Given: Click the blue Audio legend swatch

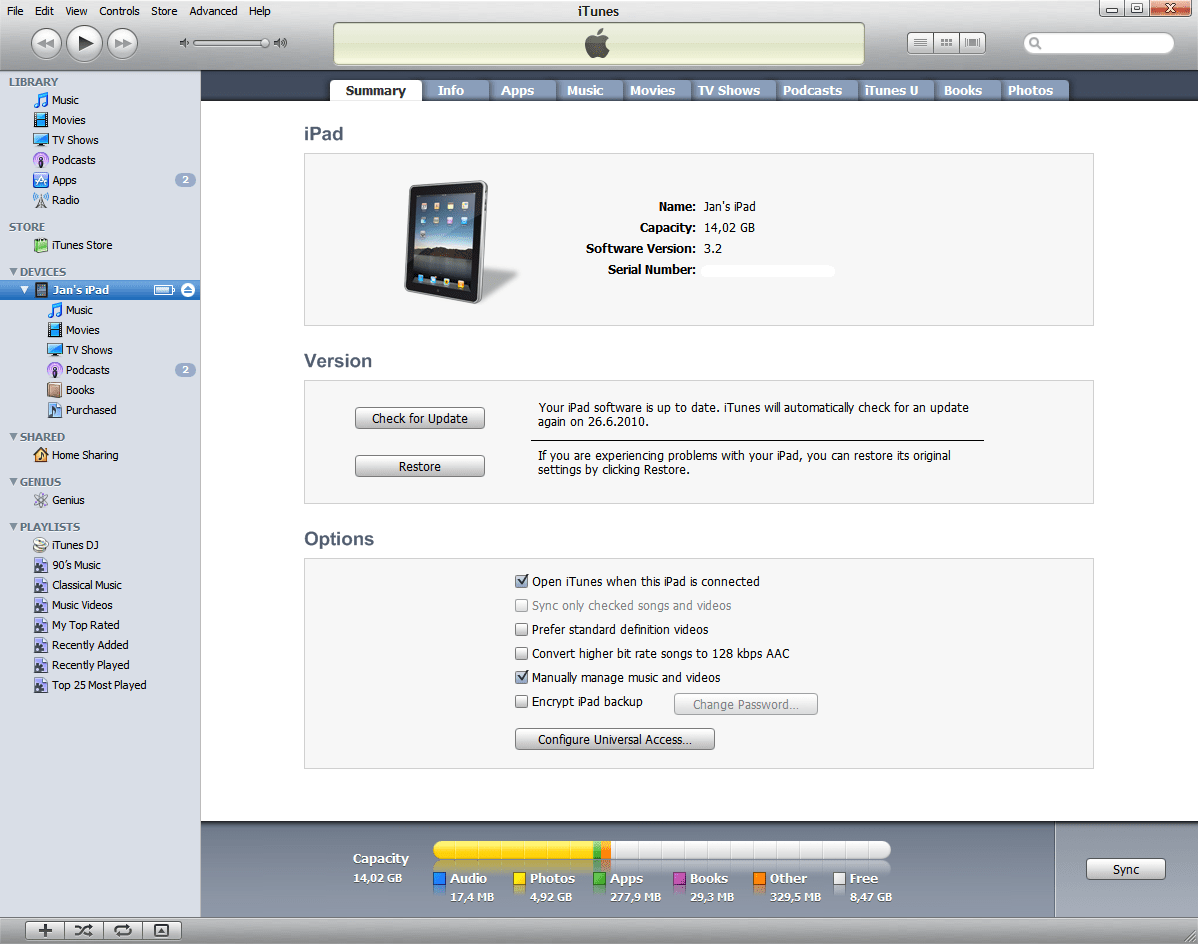Looking at the screenshot, I should pyautogui.click(x=439, y=878).
